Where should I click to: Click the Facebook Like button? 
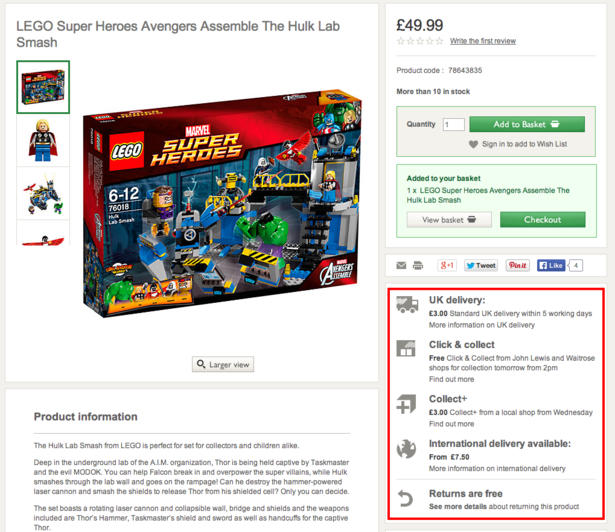[551, 266]
